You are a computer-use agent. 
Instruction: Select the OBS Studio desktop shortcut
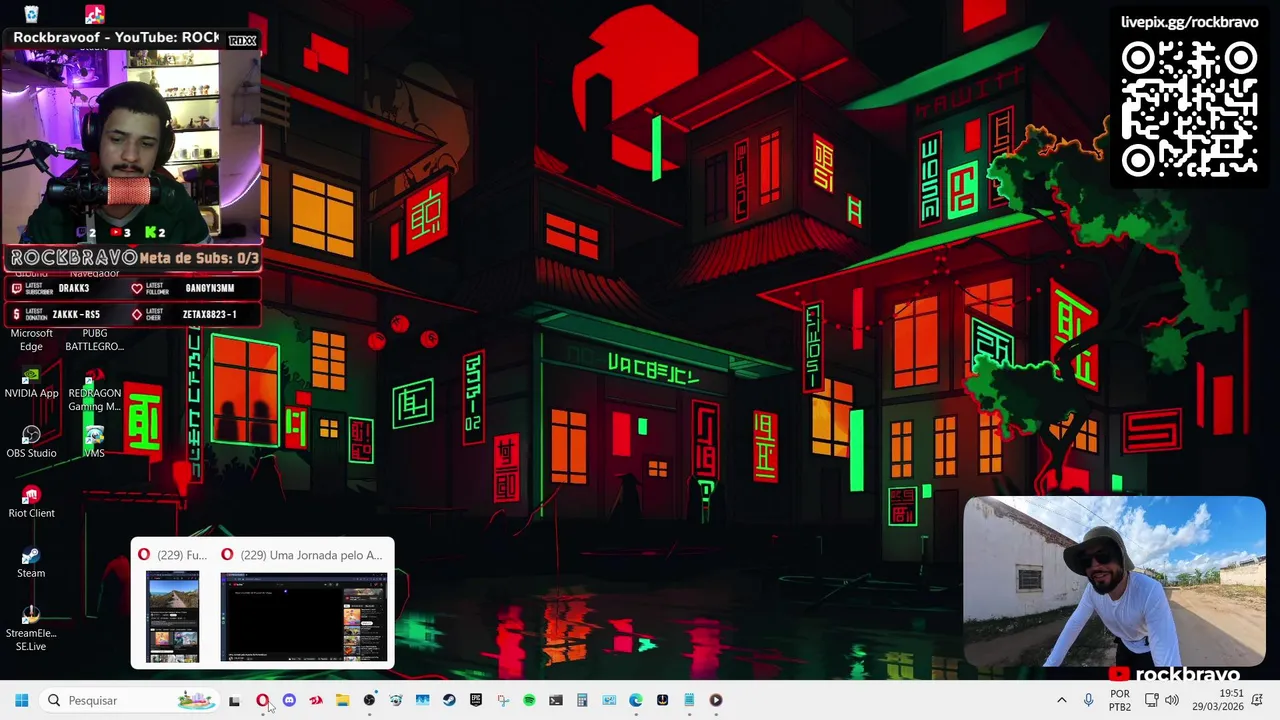pyautogui.click(x=31, y=442)
